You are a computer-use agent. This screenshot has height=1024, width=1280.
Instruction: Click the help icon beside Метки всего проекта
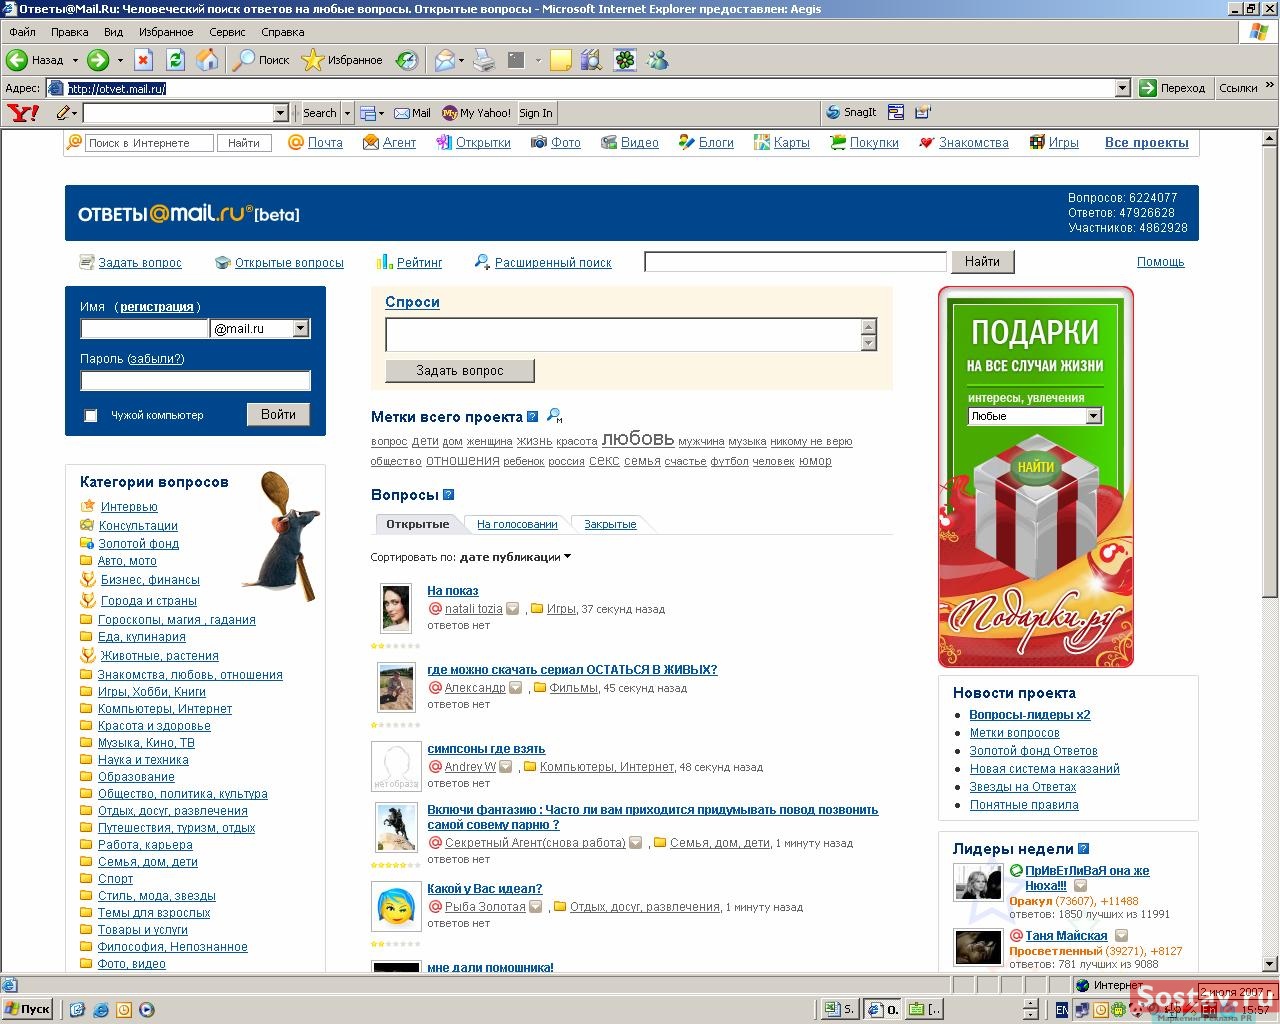tap(532, 417)
